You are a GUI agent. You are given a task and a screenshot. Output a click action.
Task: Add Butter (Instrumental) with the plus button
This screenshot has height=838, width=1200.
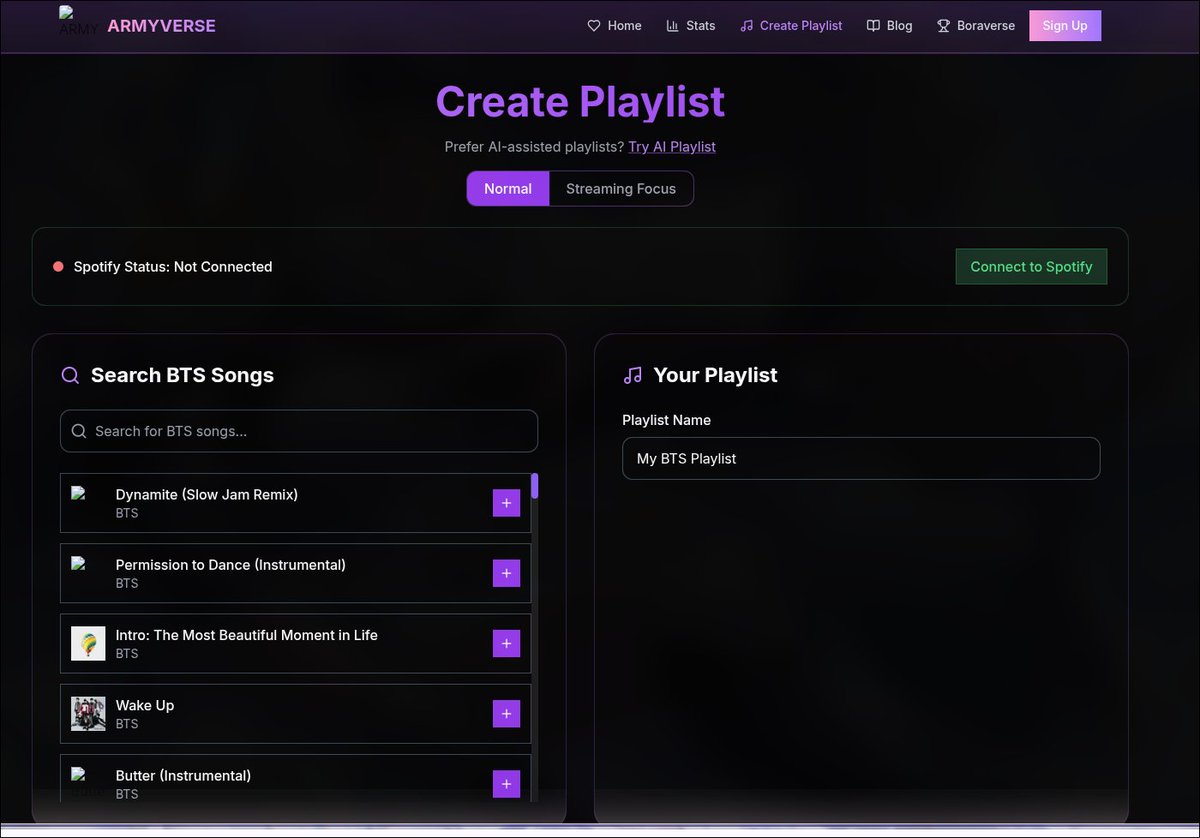coord(506,783)
